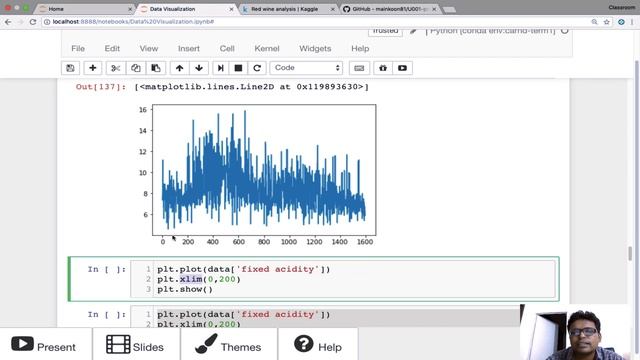Paste cells below icon
The image size is (640, 360).
156,68
